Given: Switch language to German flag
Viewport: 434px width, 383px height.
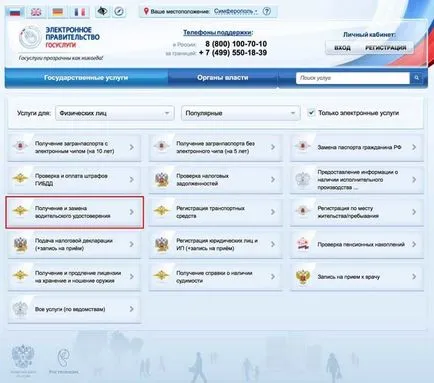Looking at the screenshot, I should coord(58,12).
